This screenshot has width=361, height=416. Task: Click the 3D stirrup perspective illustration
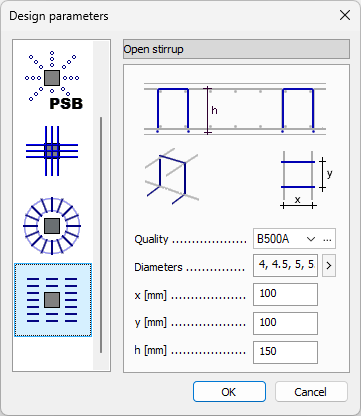pyautogui.click(x=172, y=177)
